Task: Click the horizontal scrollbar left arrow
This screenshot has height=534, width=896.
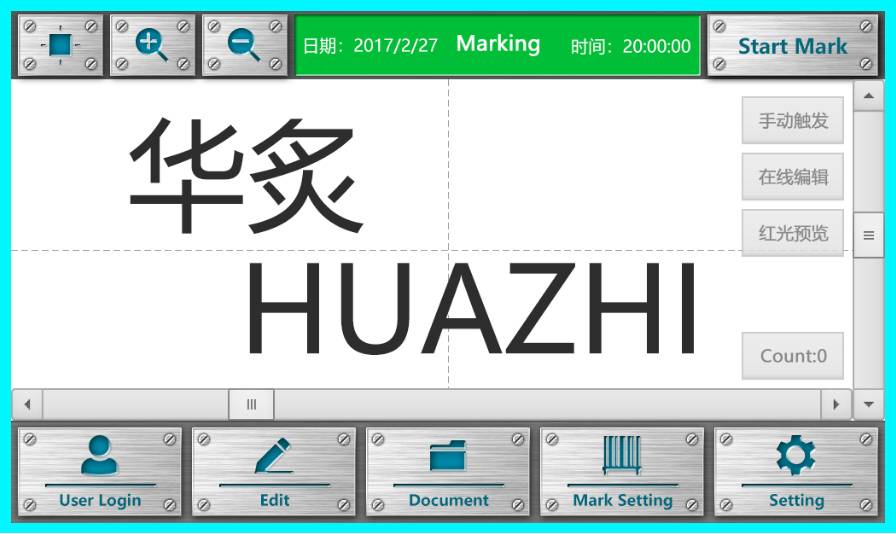Action: point(27,404)
